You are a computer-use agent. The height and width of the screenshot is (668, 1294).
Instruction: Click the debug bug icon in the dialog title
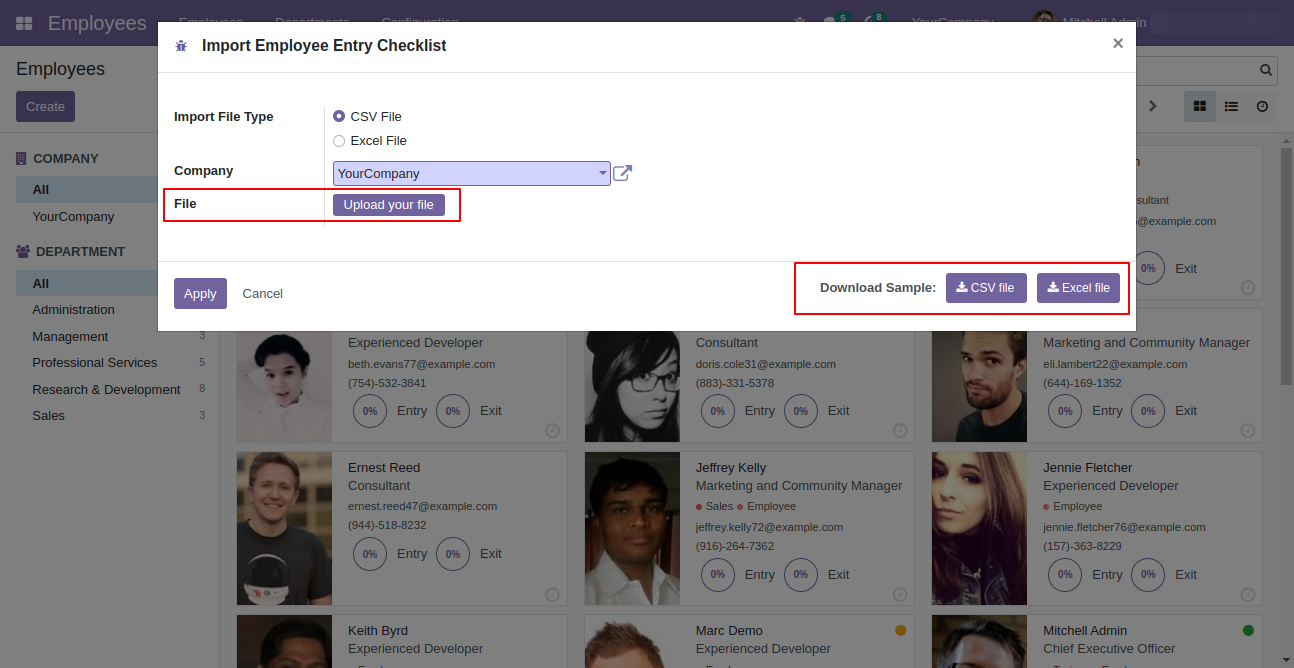(181, 46)
